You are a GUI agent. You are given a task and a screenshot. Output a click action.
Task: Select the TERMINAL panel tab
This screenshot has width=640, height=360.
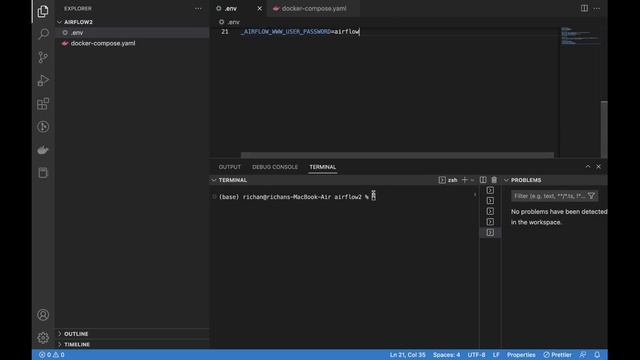322,167
